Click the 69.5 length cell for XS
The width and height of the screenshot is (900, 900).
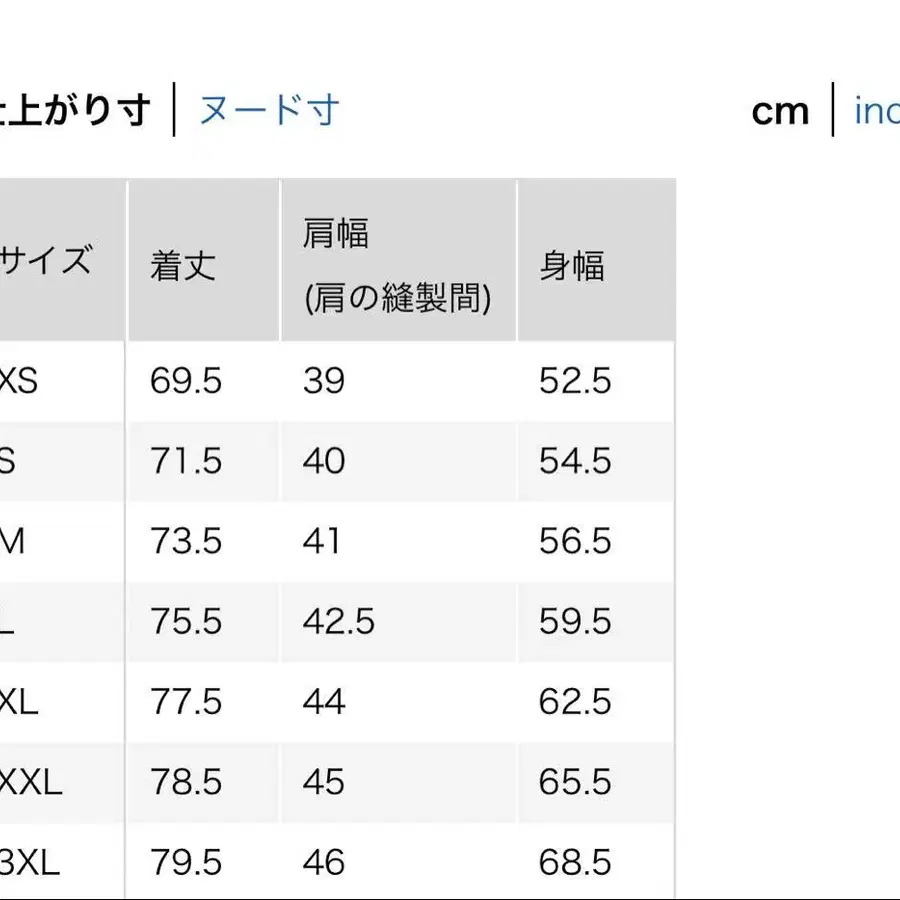[184, 381]
